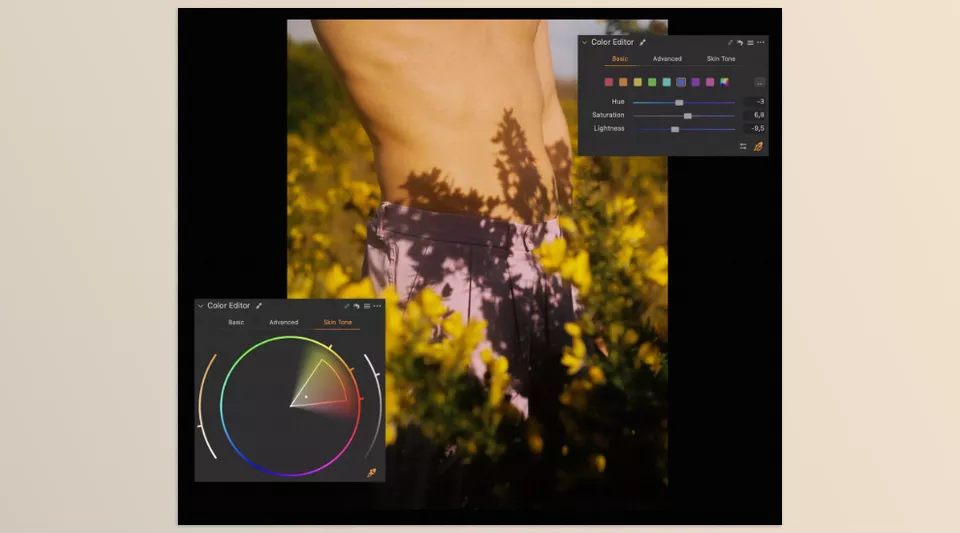Screen dimensions: 960x533
Task: Reset adjustments with undo arrow in upper Color Editor
Action: point(740,43)
